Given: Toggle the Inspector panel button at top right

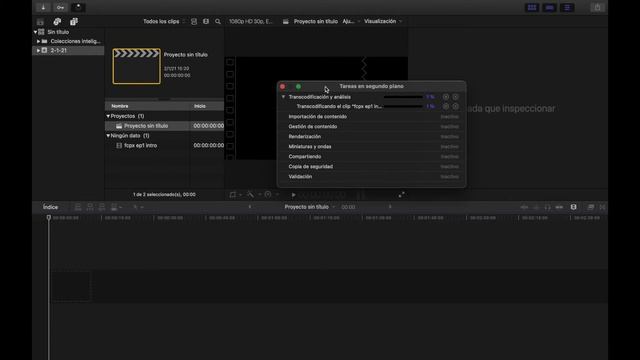Looking at the screenshot, I should [567, 7].
